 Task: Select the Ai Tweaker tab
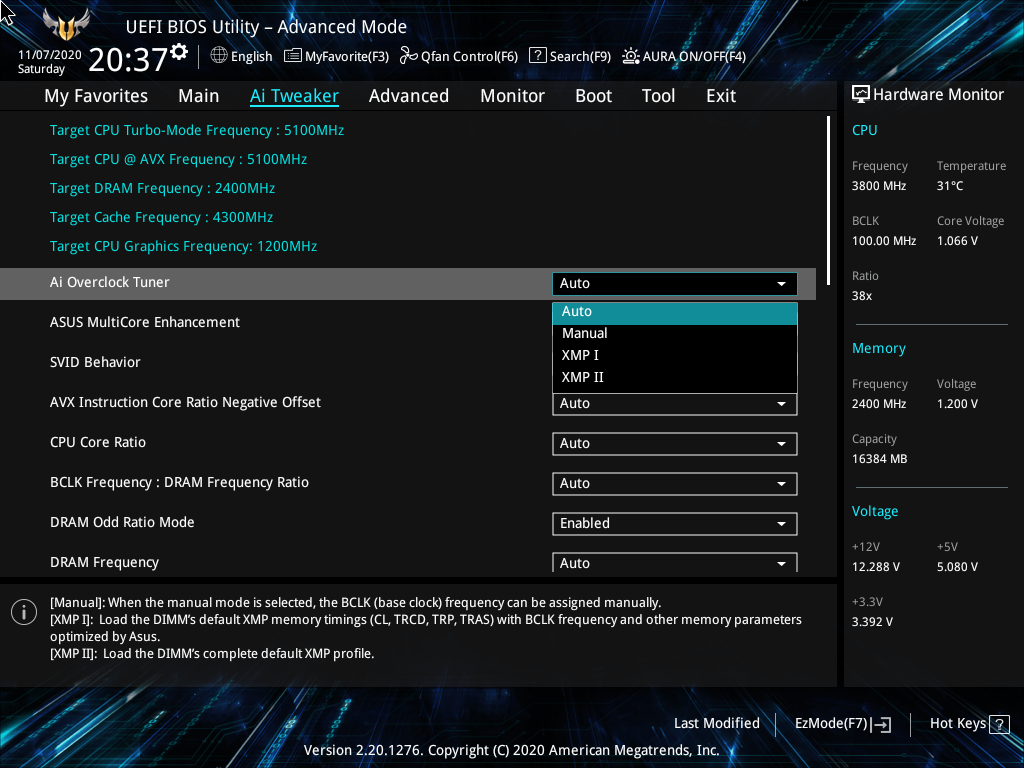coord(294,96)
